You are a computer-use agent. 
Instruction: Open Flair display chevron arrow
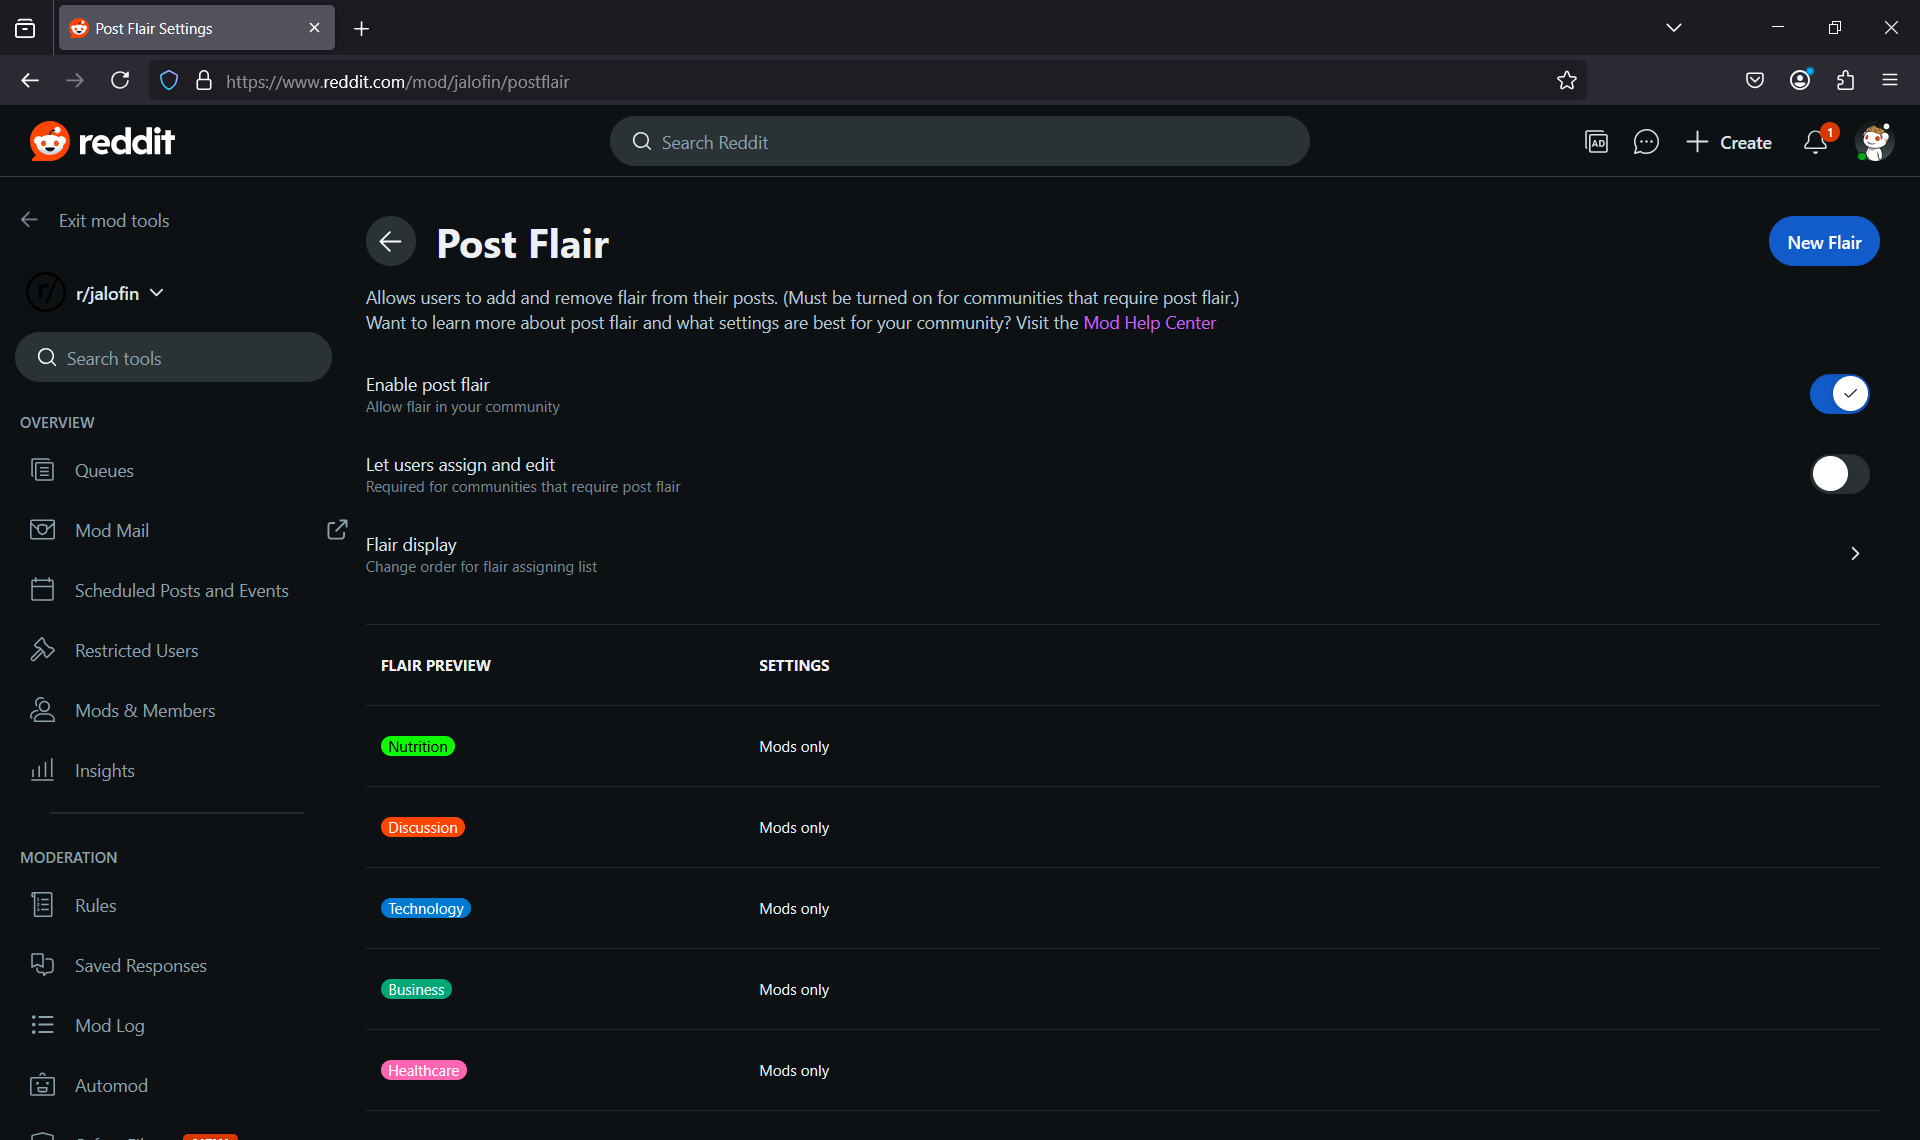(x=1855, y=554)
